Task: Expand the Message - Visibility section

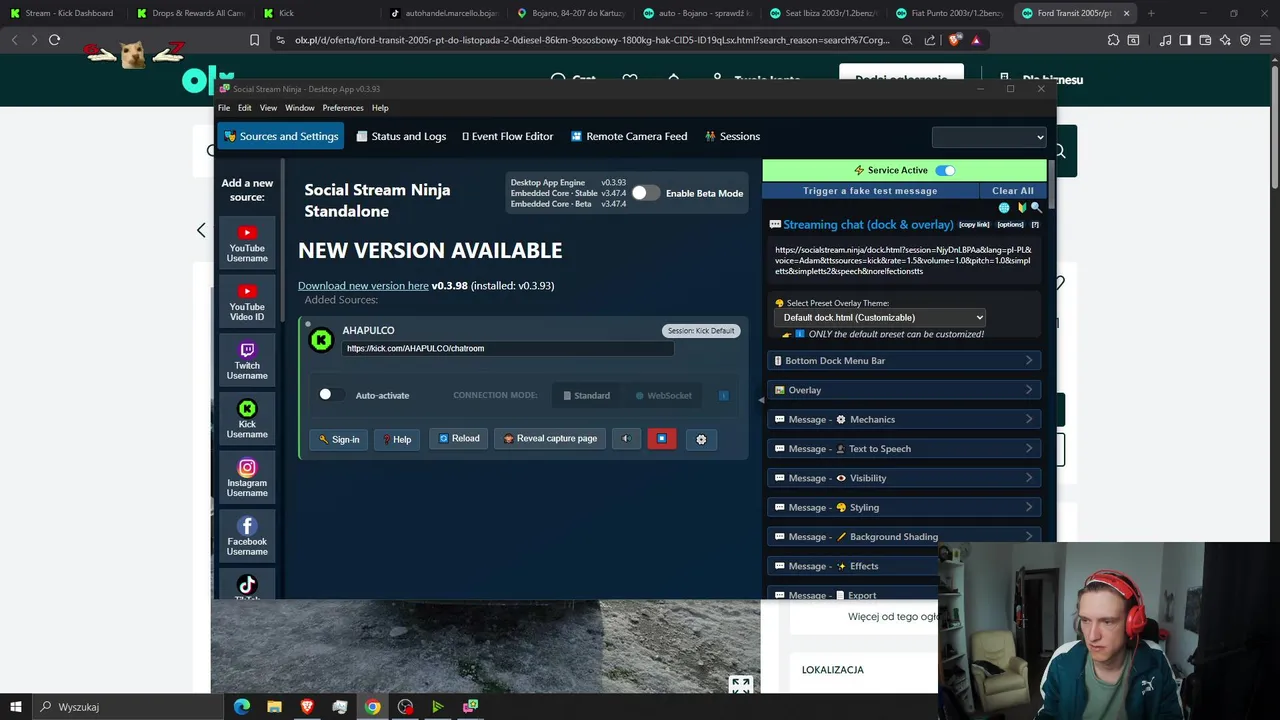Action: point(904,478)
